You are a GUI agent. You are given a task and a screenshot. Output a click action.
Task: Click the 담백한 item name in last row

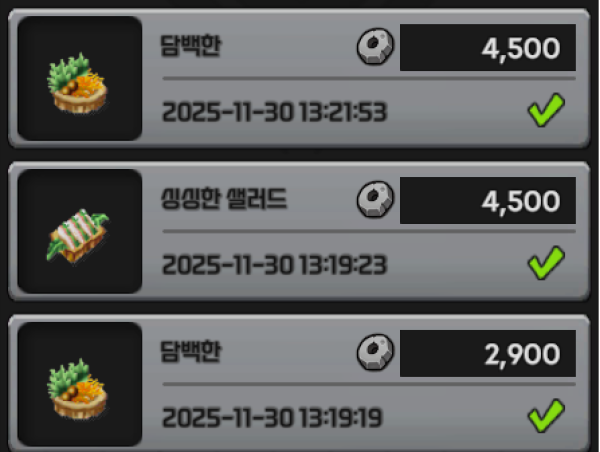[191, 352]
